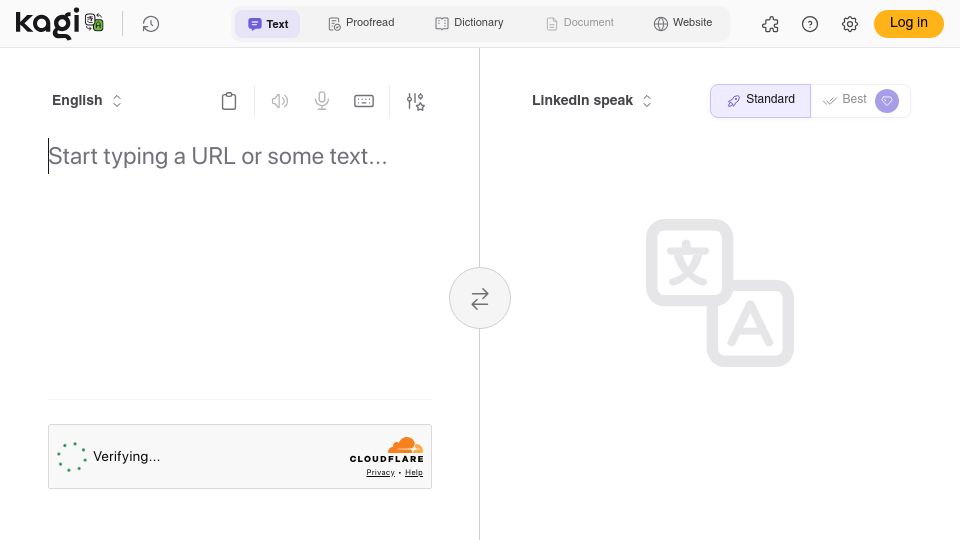Start voice input microphone icon
The width and height of the screenshot is (960, 540).
[322, 101]
